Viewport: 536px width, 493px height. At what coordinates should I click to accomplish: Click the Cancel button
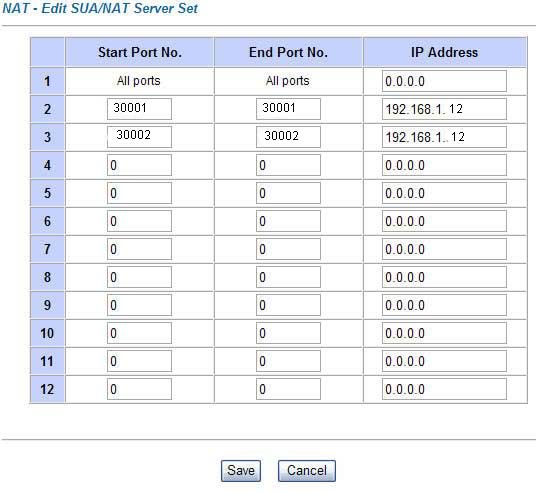[x=307, y=471]
